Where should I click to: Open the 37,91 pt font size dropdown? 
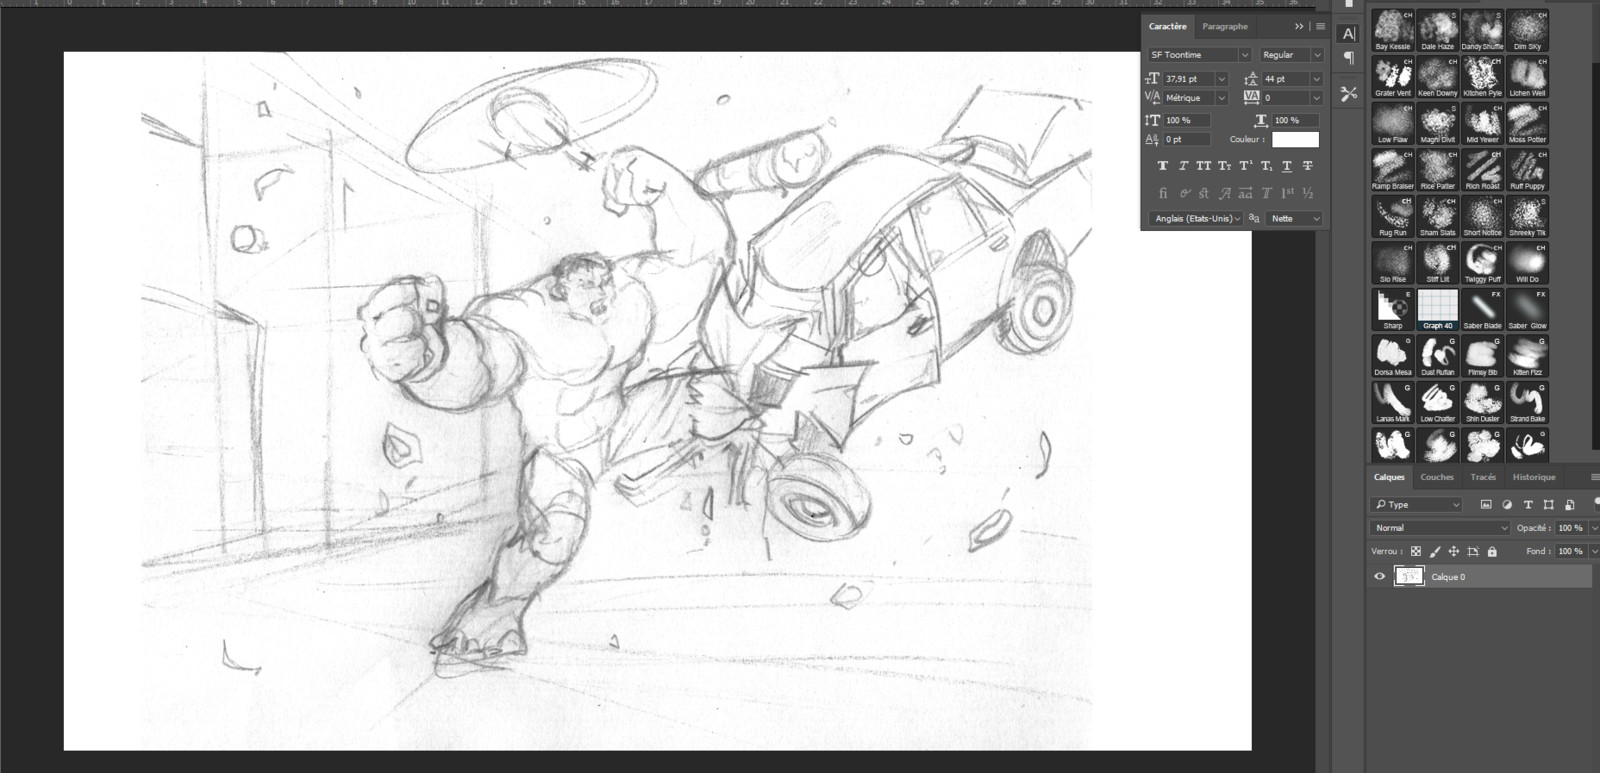(x=1221, y=79)
